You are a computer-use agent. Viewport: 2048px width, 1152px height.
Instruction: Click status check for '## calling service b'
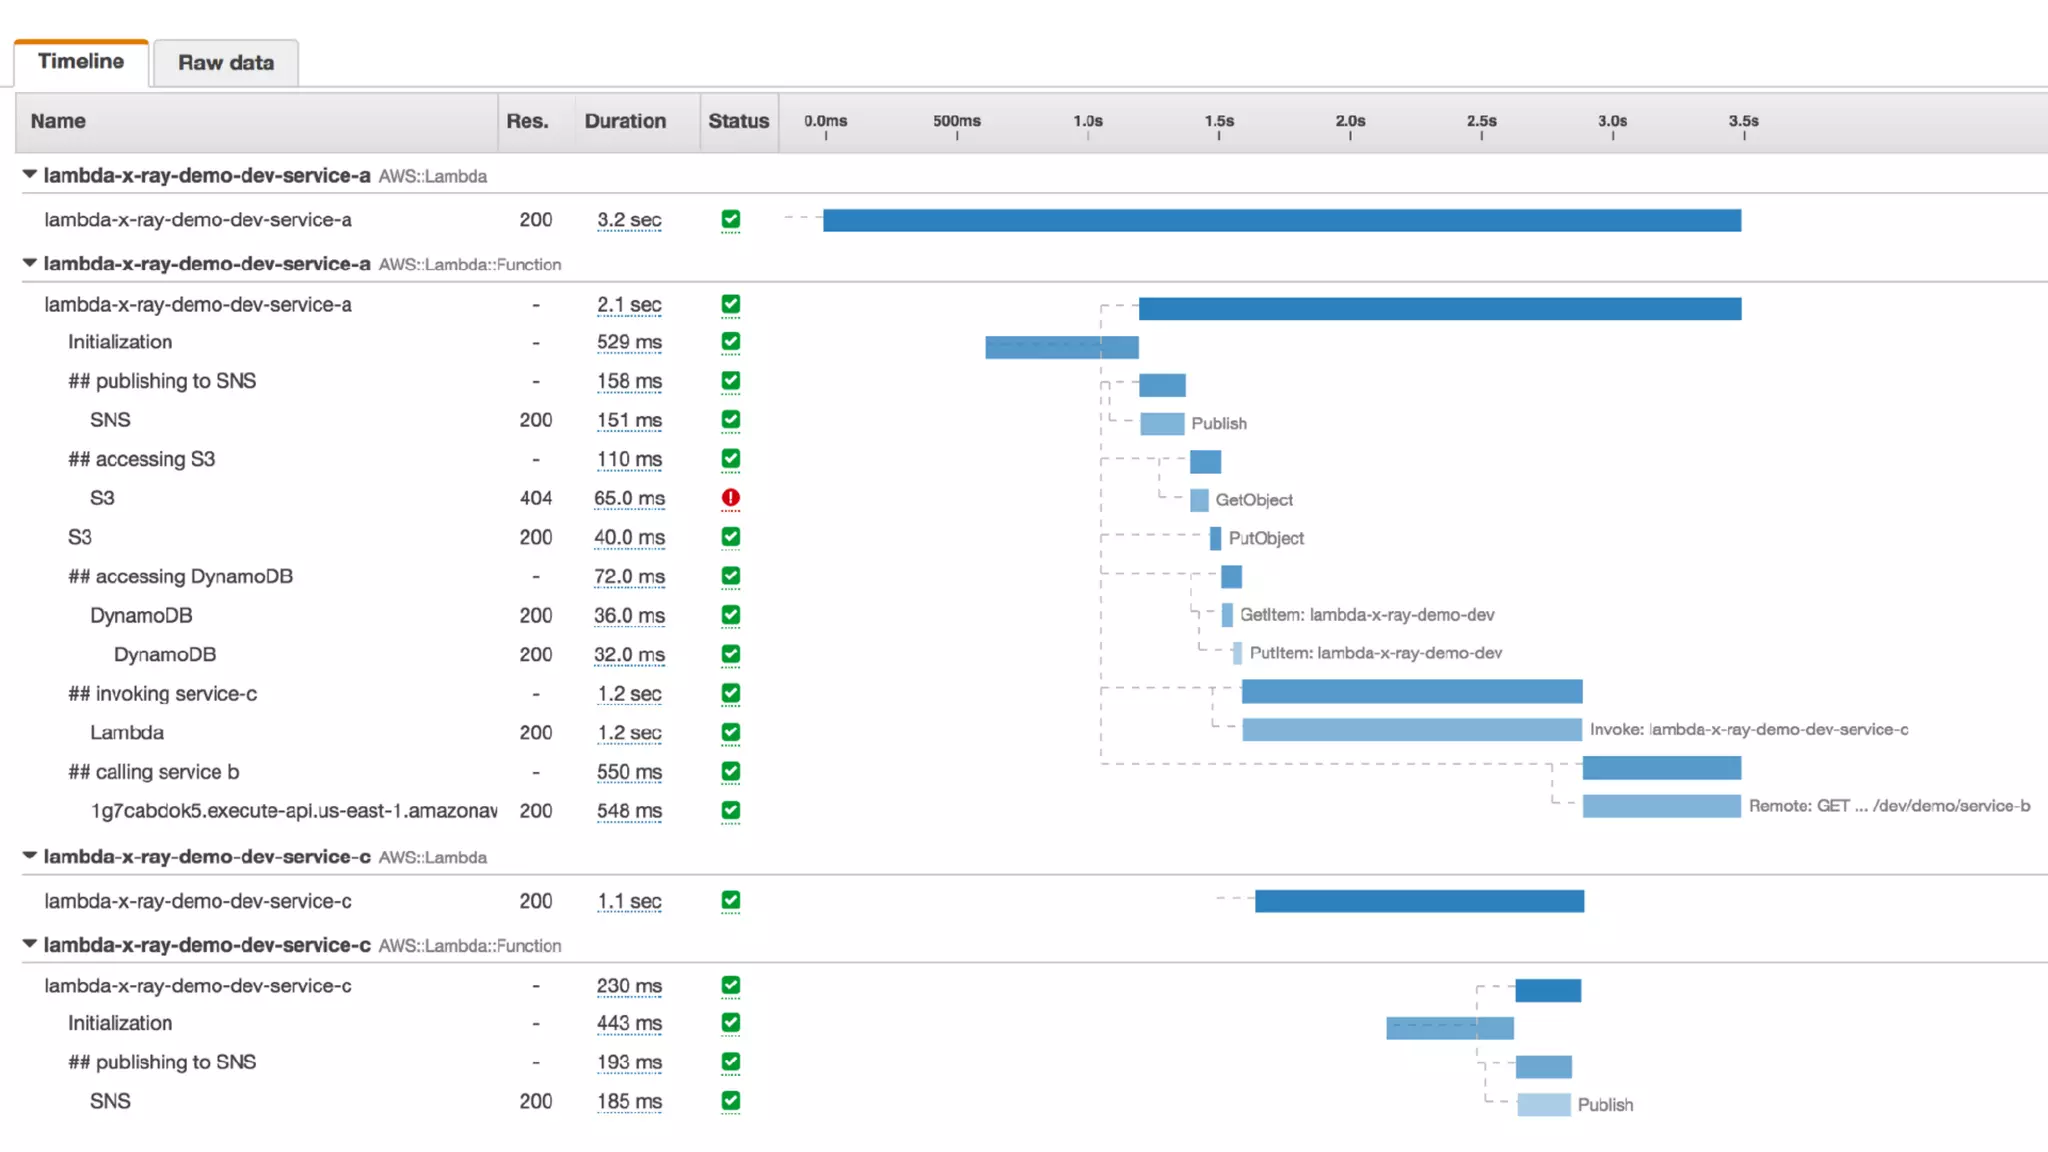tap(731, 771)
